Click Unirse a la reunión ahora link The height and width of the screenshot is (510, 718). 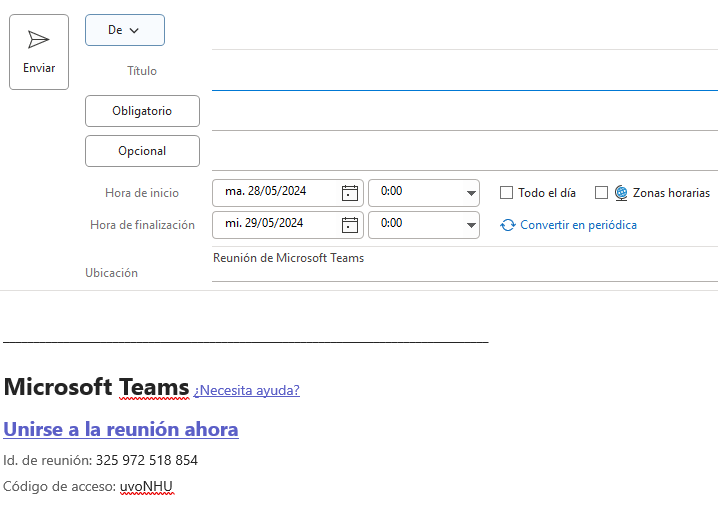click(121, 429)
